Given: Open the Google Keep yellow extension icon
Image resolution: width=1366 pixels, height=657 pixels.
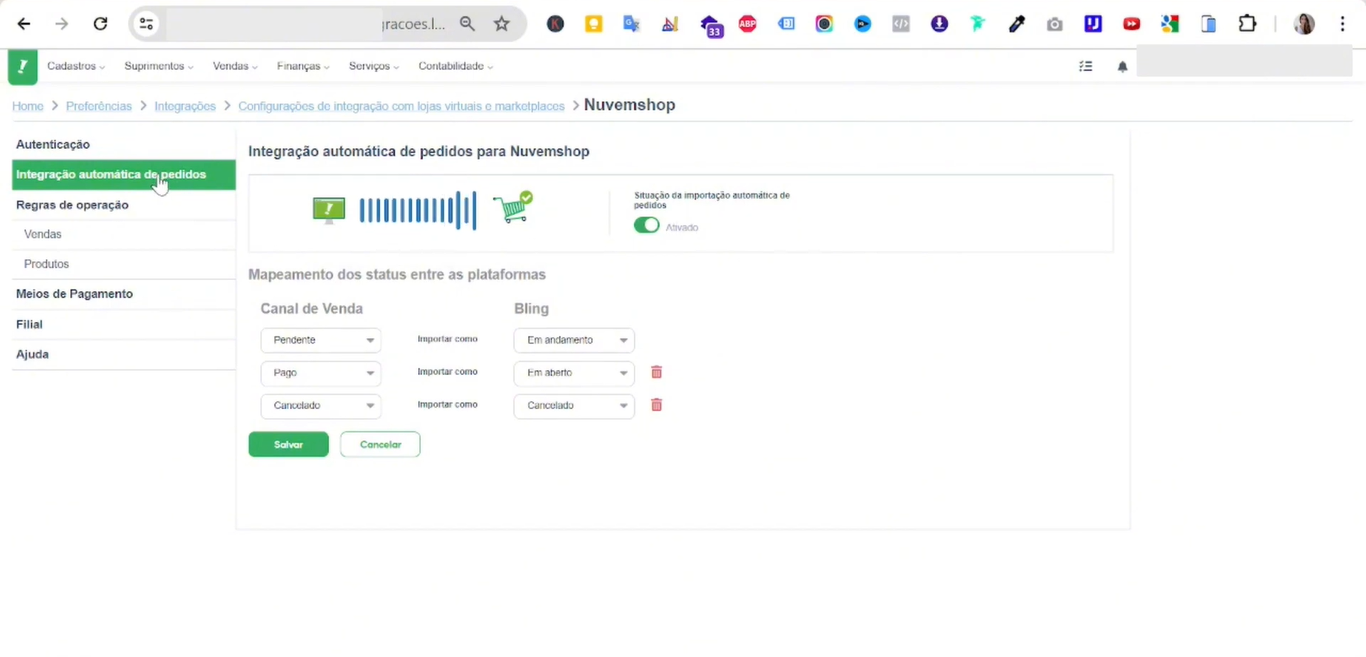Looking at the screenshot, I should [x=594, y=24].
